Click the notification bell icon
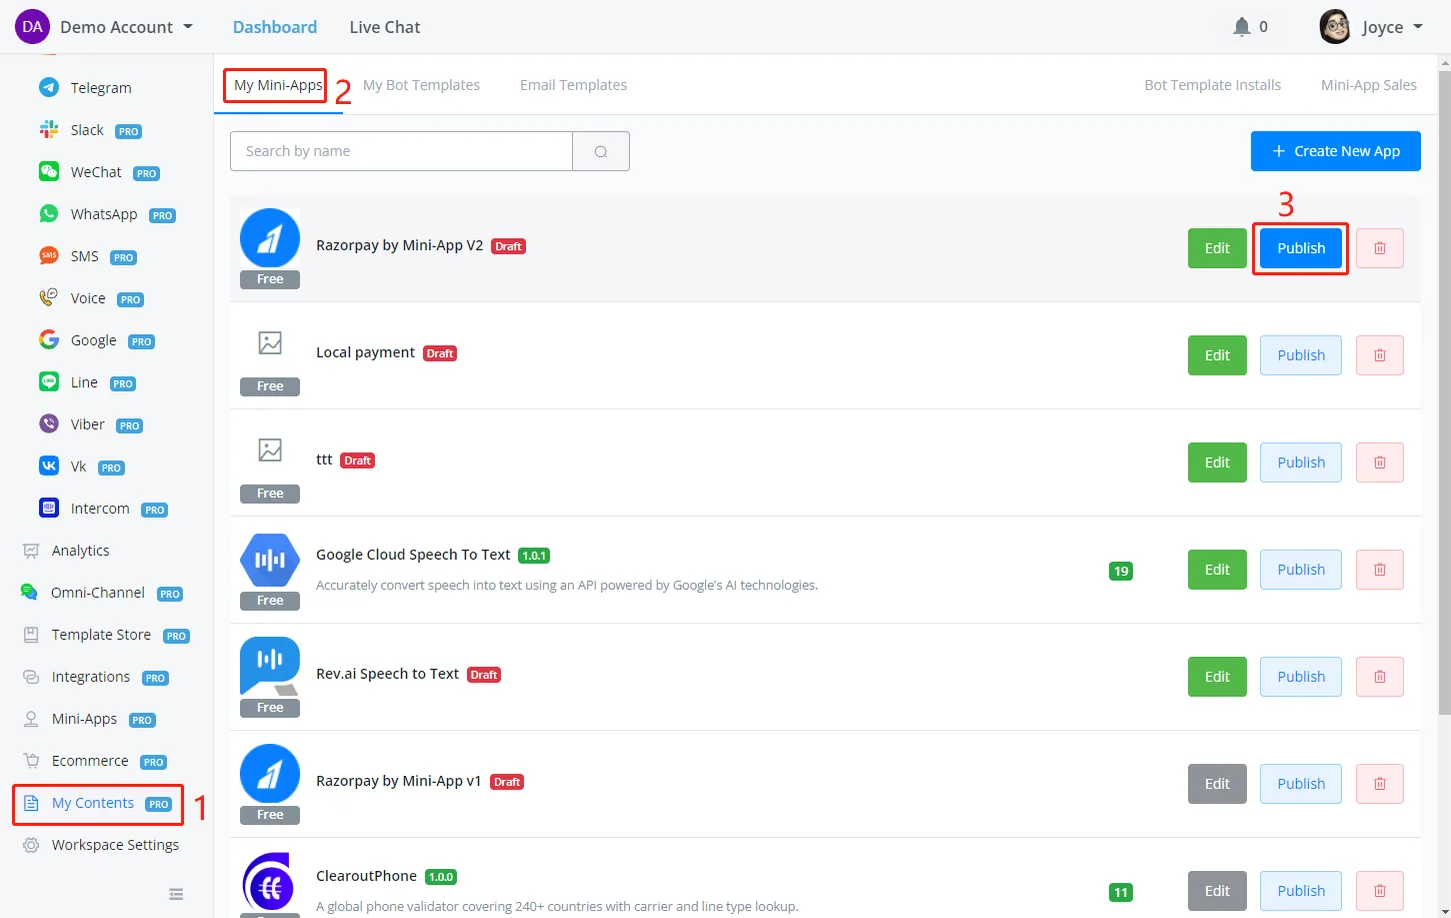This screenshot has height=918, width=1451. pos(1242,27)
